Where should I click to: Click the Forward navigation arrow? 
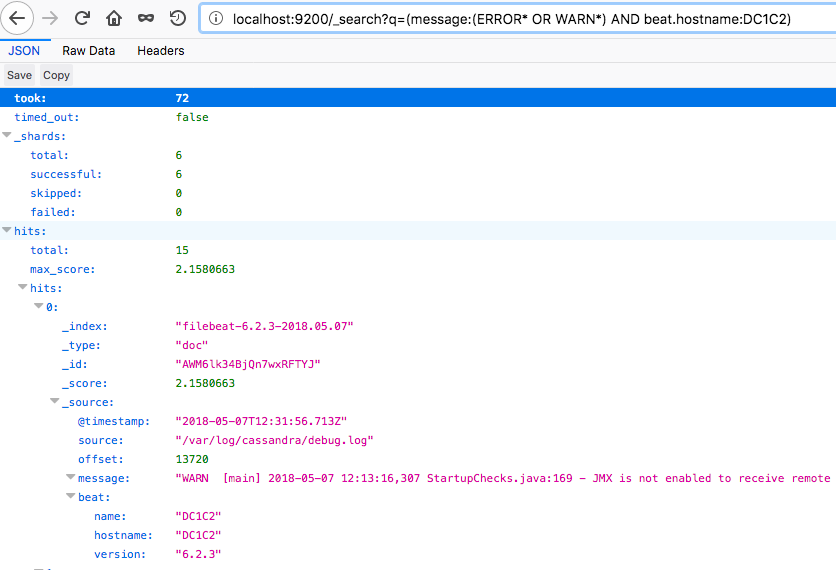click(51, 18)
